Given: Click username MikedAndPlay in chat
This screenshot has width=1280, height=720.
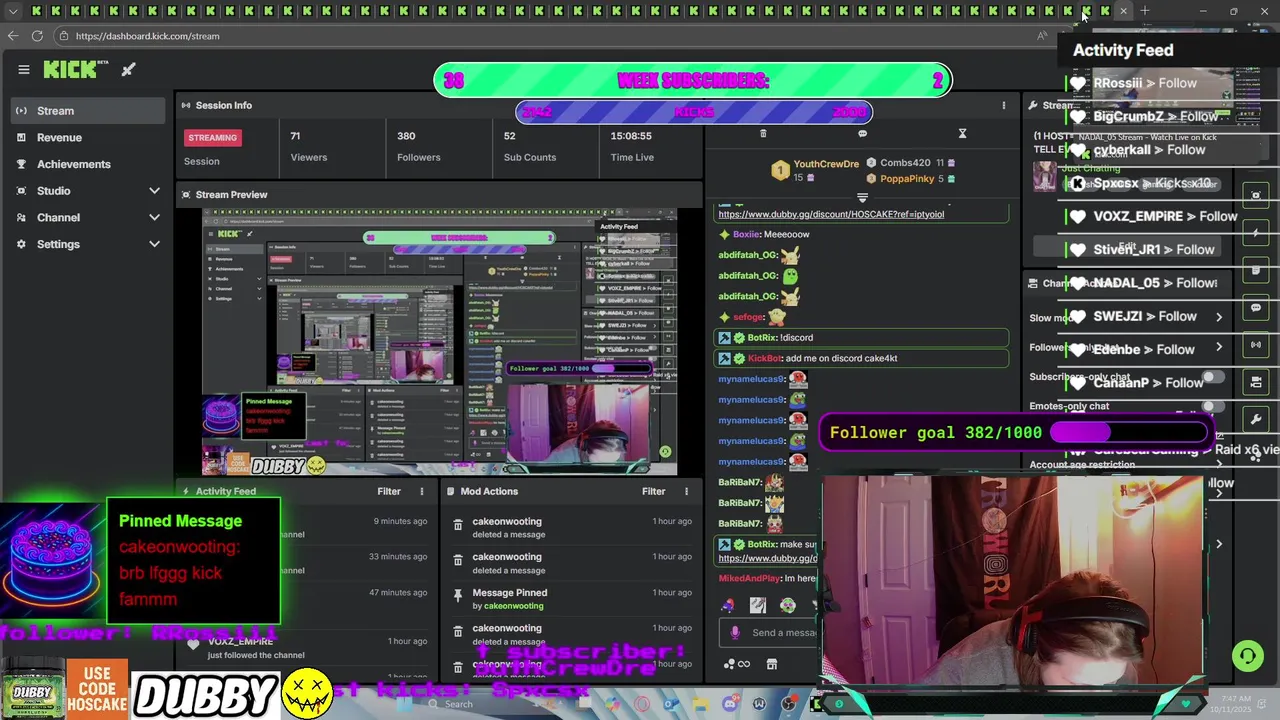Looking at the screenshot, I should tap(749, 578).
